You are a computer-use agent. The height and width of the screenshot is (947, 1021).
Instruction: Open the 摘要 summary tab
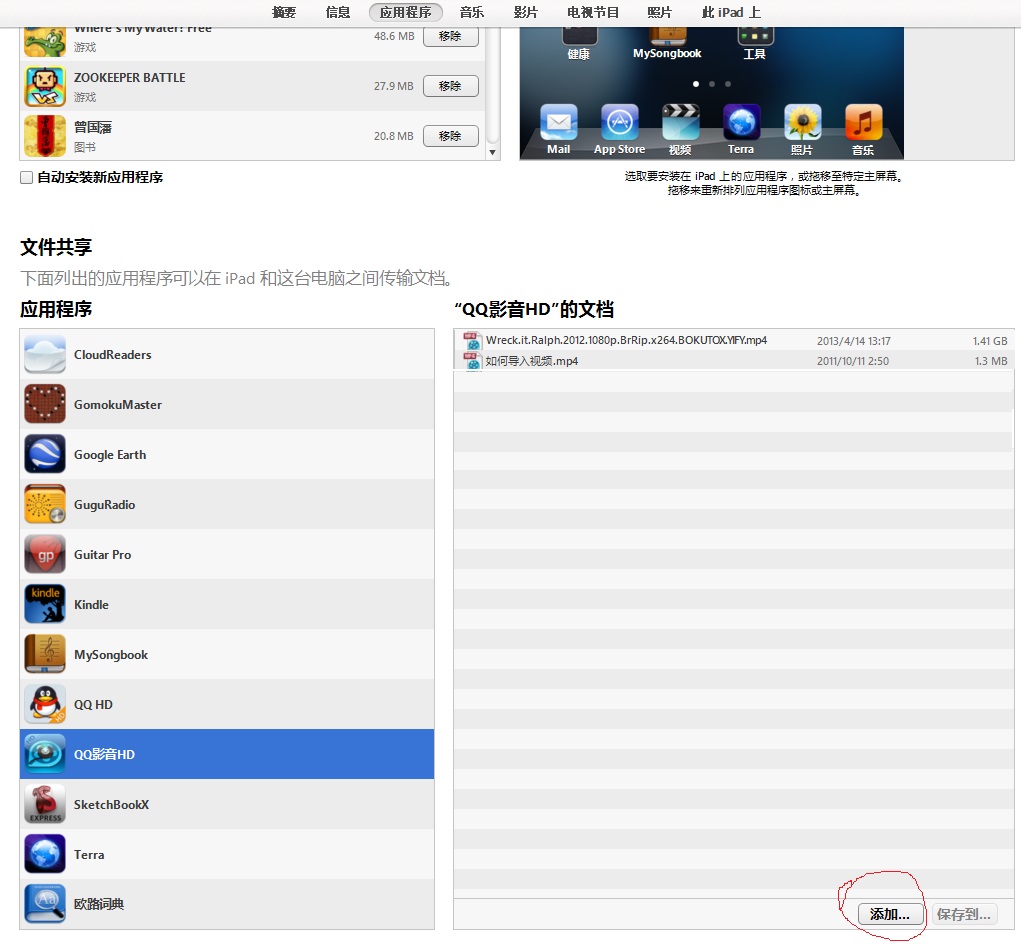284,12
